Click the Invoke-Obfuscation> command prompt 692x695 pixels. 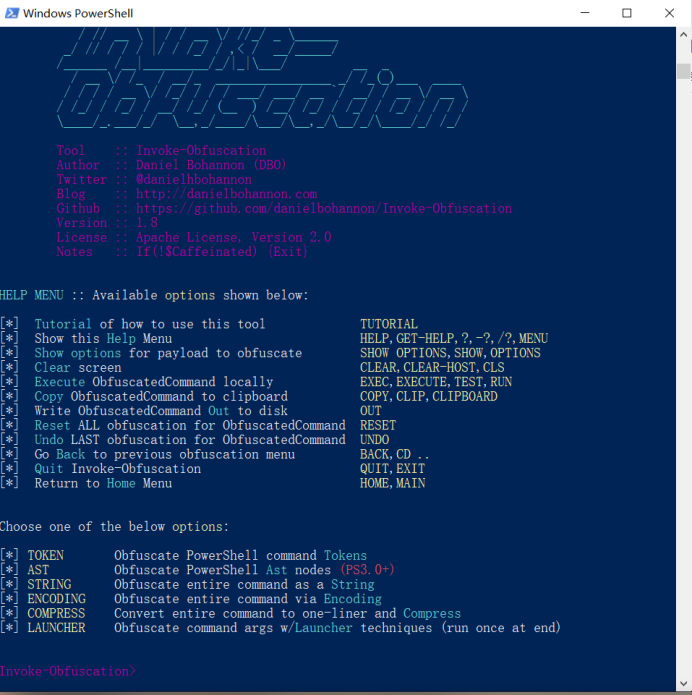[68, 671]
